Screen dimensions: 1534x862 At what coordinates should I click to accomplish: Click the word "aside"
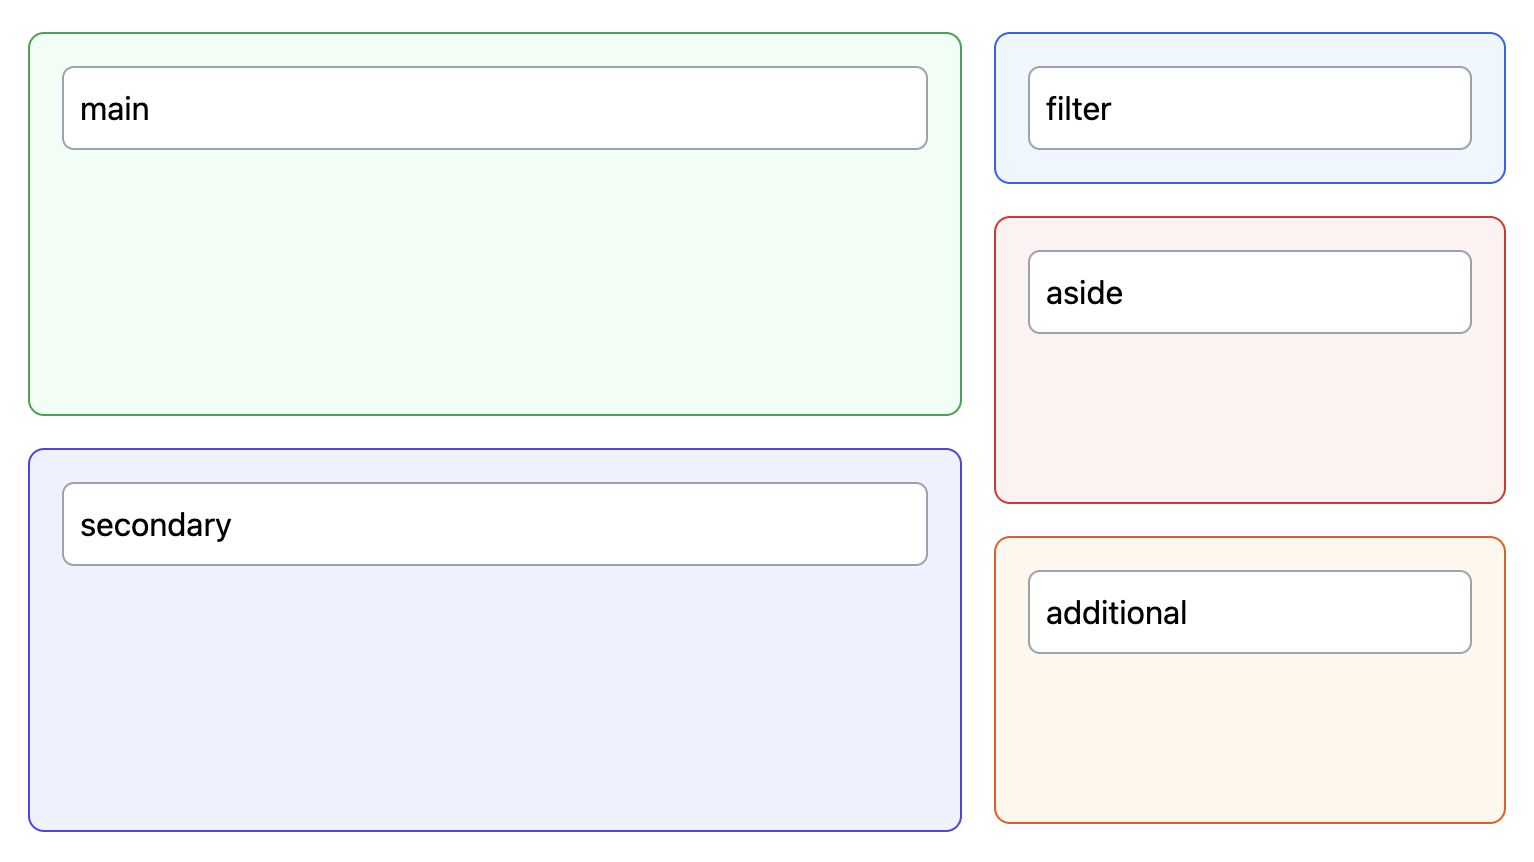(1084, 293)
